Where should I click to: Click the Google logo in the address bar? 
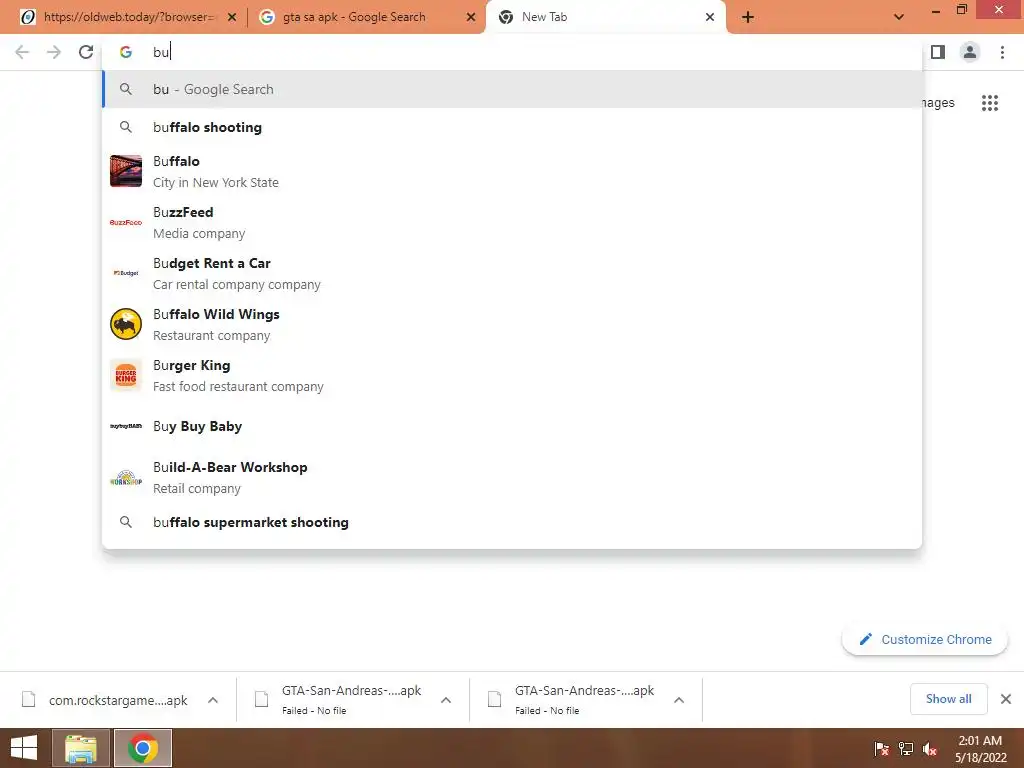tap(126, 52)
